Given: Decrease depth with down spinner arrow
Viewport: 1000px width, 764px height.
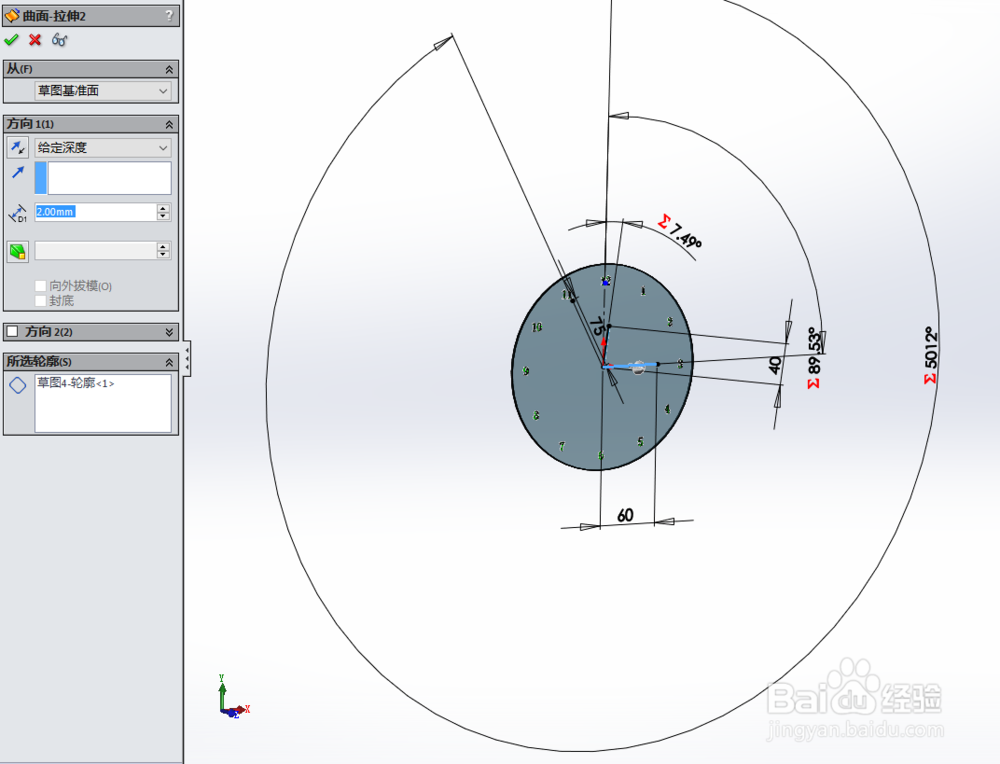Looking at the screenshot, I should [164, 217].
